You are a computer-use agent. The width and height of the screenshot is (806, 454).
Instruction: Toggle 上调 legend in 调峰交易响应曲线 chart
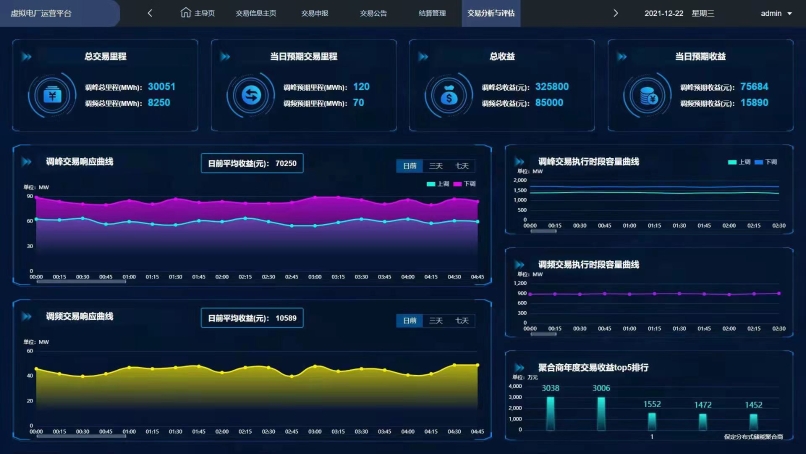(436, 184)
